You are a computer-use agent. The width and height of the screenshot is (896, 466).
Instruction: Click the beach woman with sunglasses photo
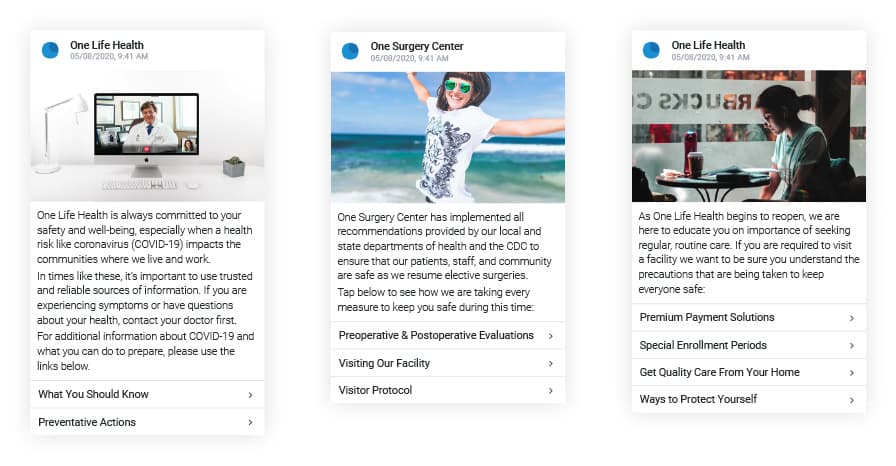[x=448, y=137]
